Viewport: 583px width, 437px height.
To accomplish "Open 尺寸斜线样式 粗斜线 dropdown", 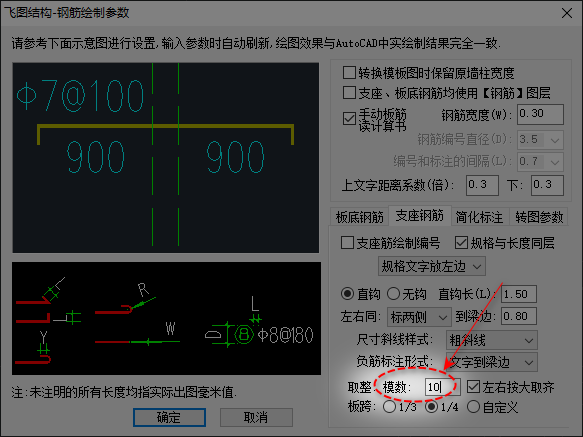I will coord(492,340).
